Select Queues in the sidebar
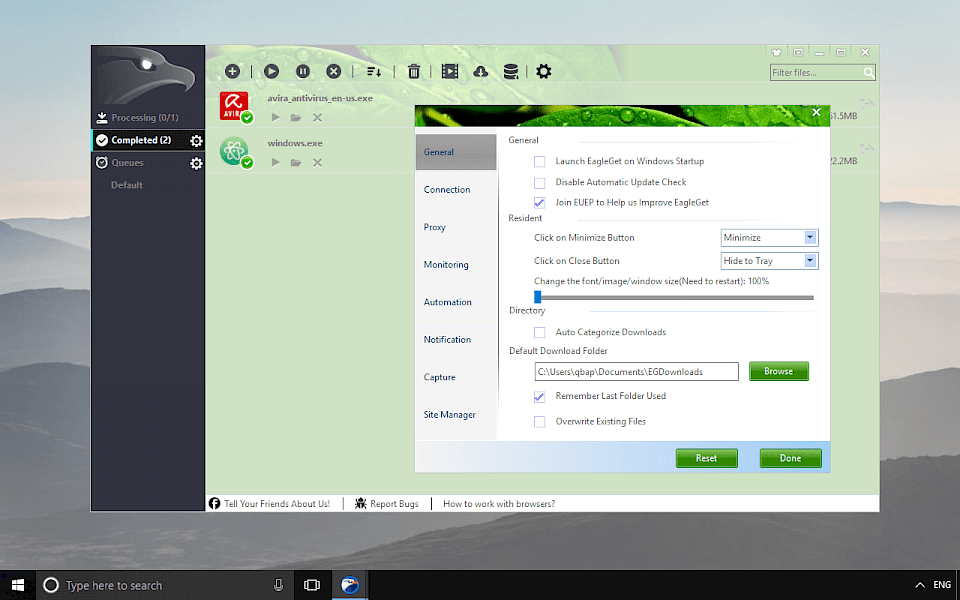This screenshot has height=600, width=960. tap(127, 163)
